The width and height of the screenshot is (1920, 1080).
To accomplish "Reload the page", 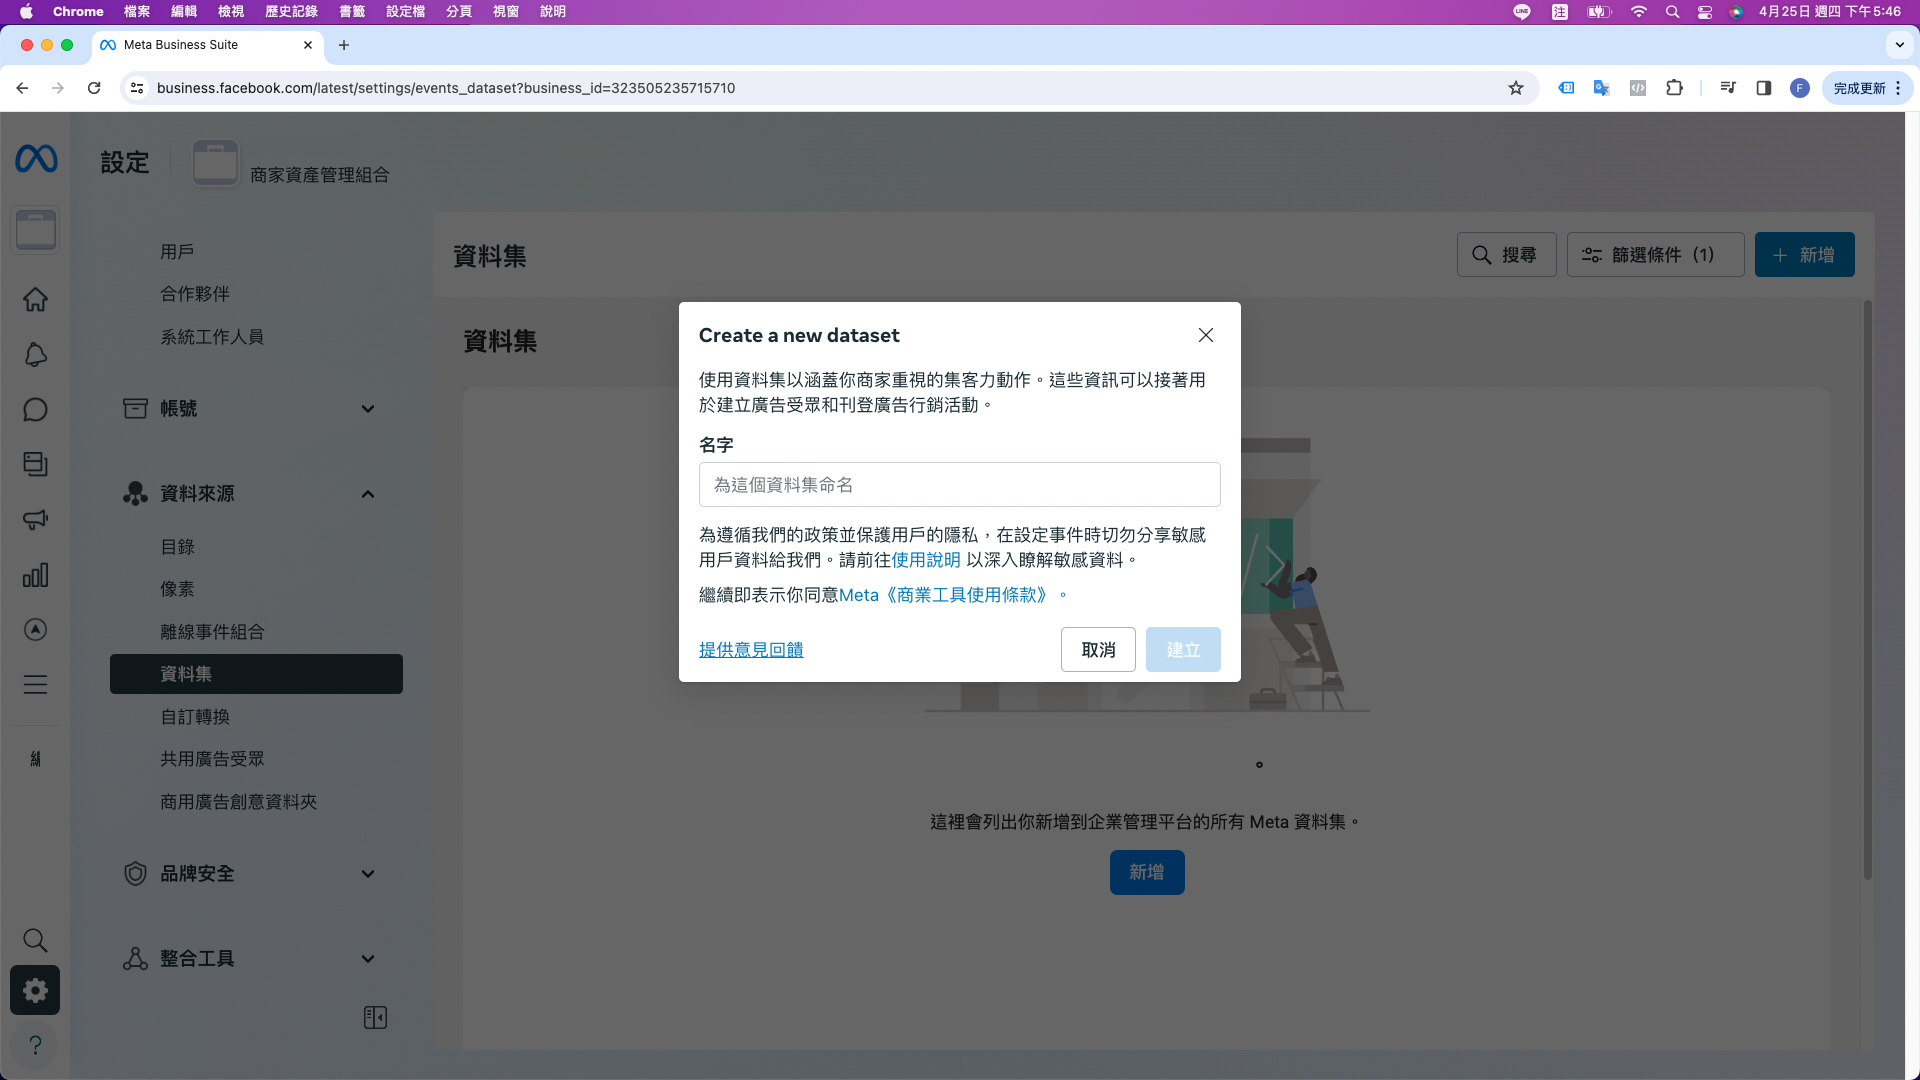I will tap(94, 88).
